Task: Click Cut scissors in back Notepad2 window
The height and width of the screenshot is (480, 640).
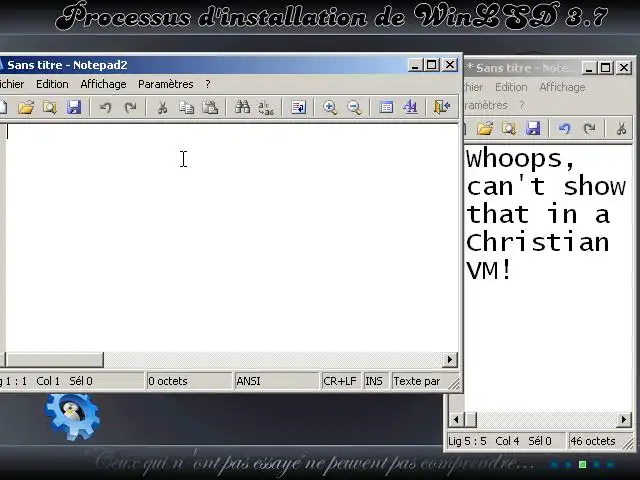Action: point(621,129)
